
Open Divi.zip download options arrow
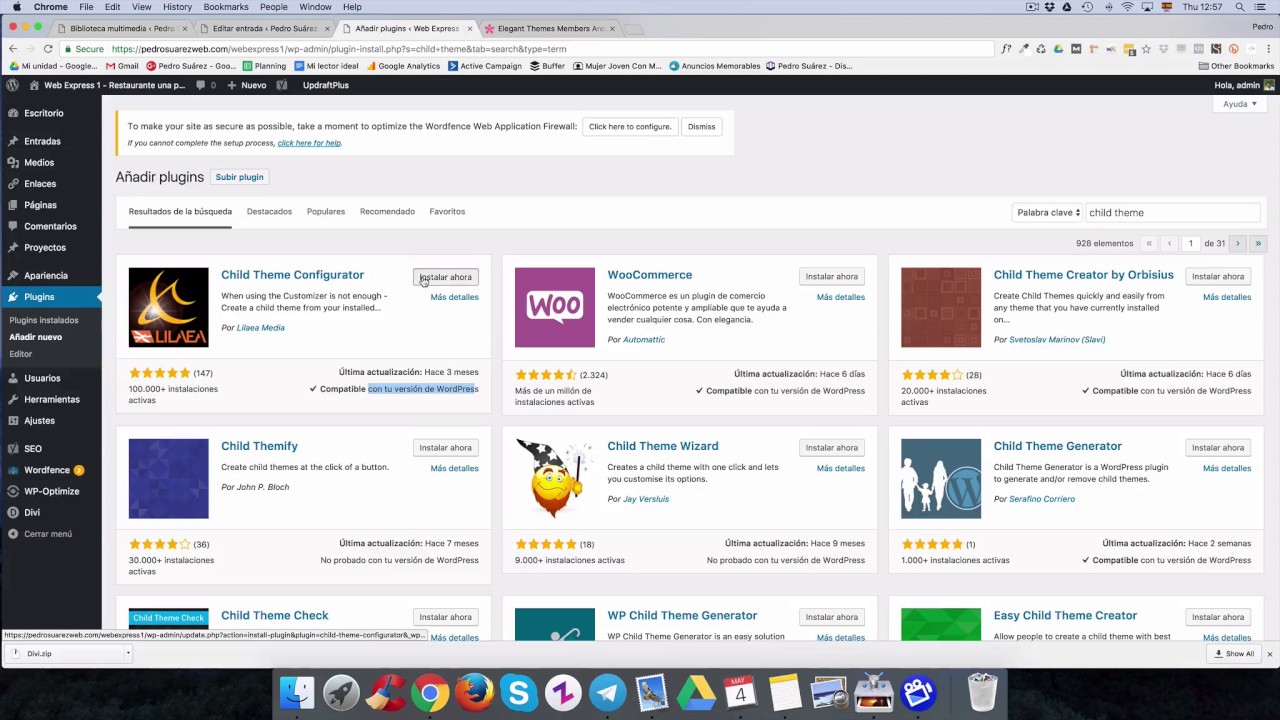point(128,654)
